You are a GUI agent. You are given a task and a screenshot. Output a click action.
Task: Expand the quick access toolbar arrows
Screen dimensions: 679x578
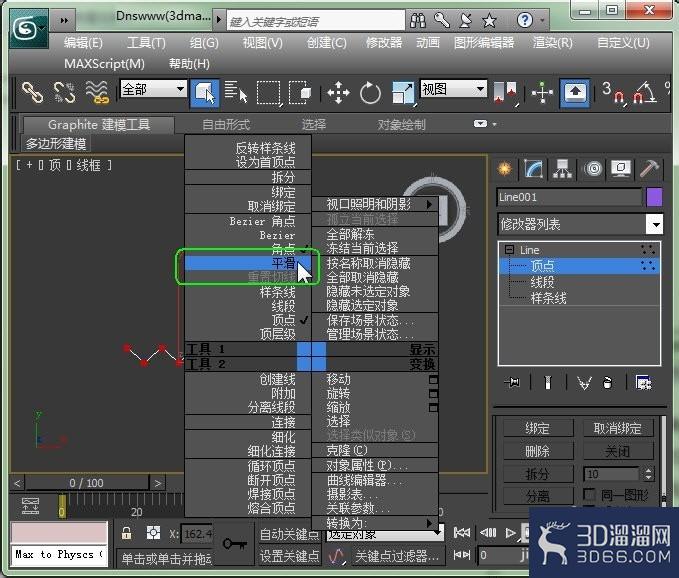pyautogui.click(x=64, y=20)
